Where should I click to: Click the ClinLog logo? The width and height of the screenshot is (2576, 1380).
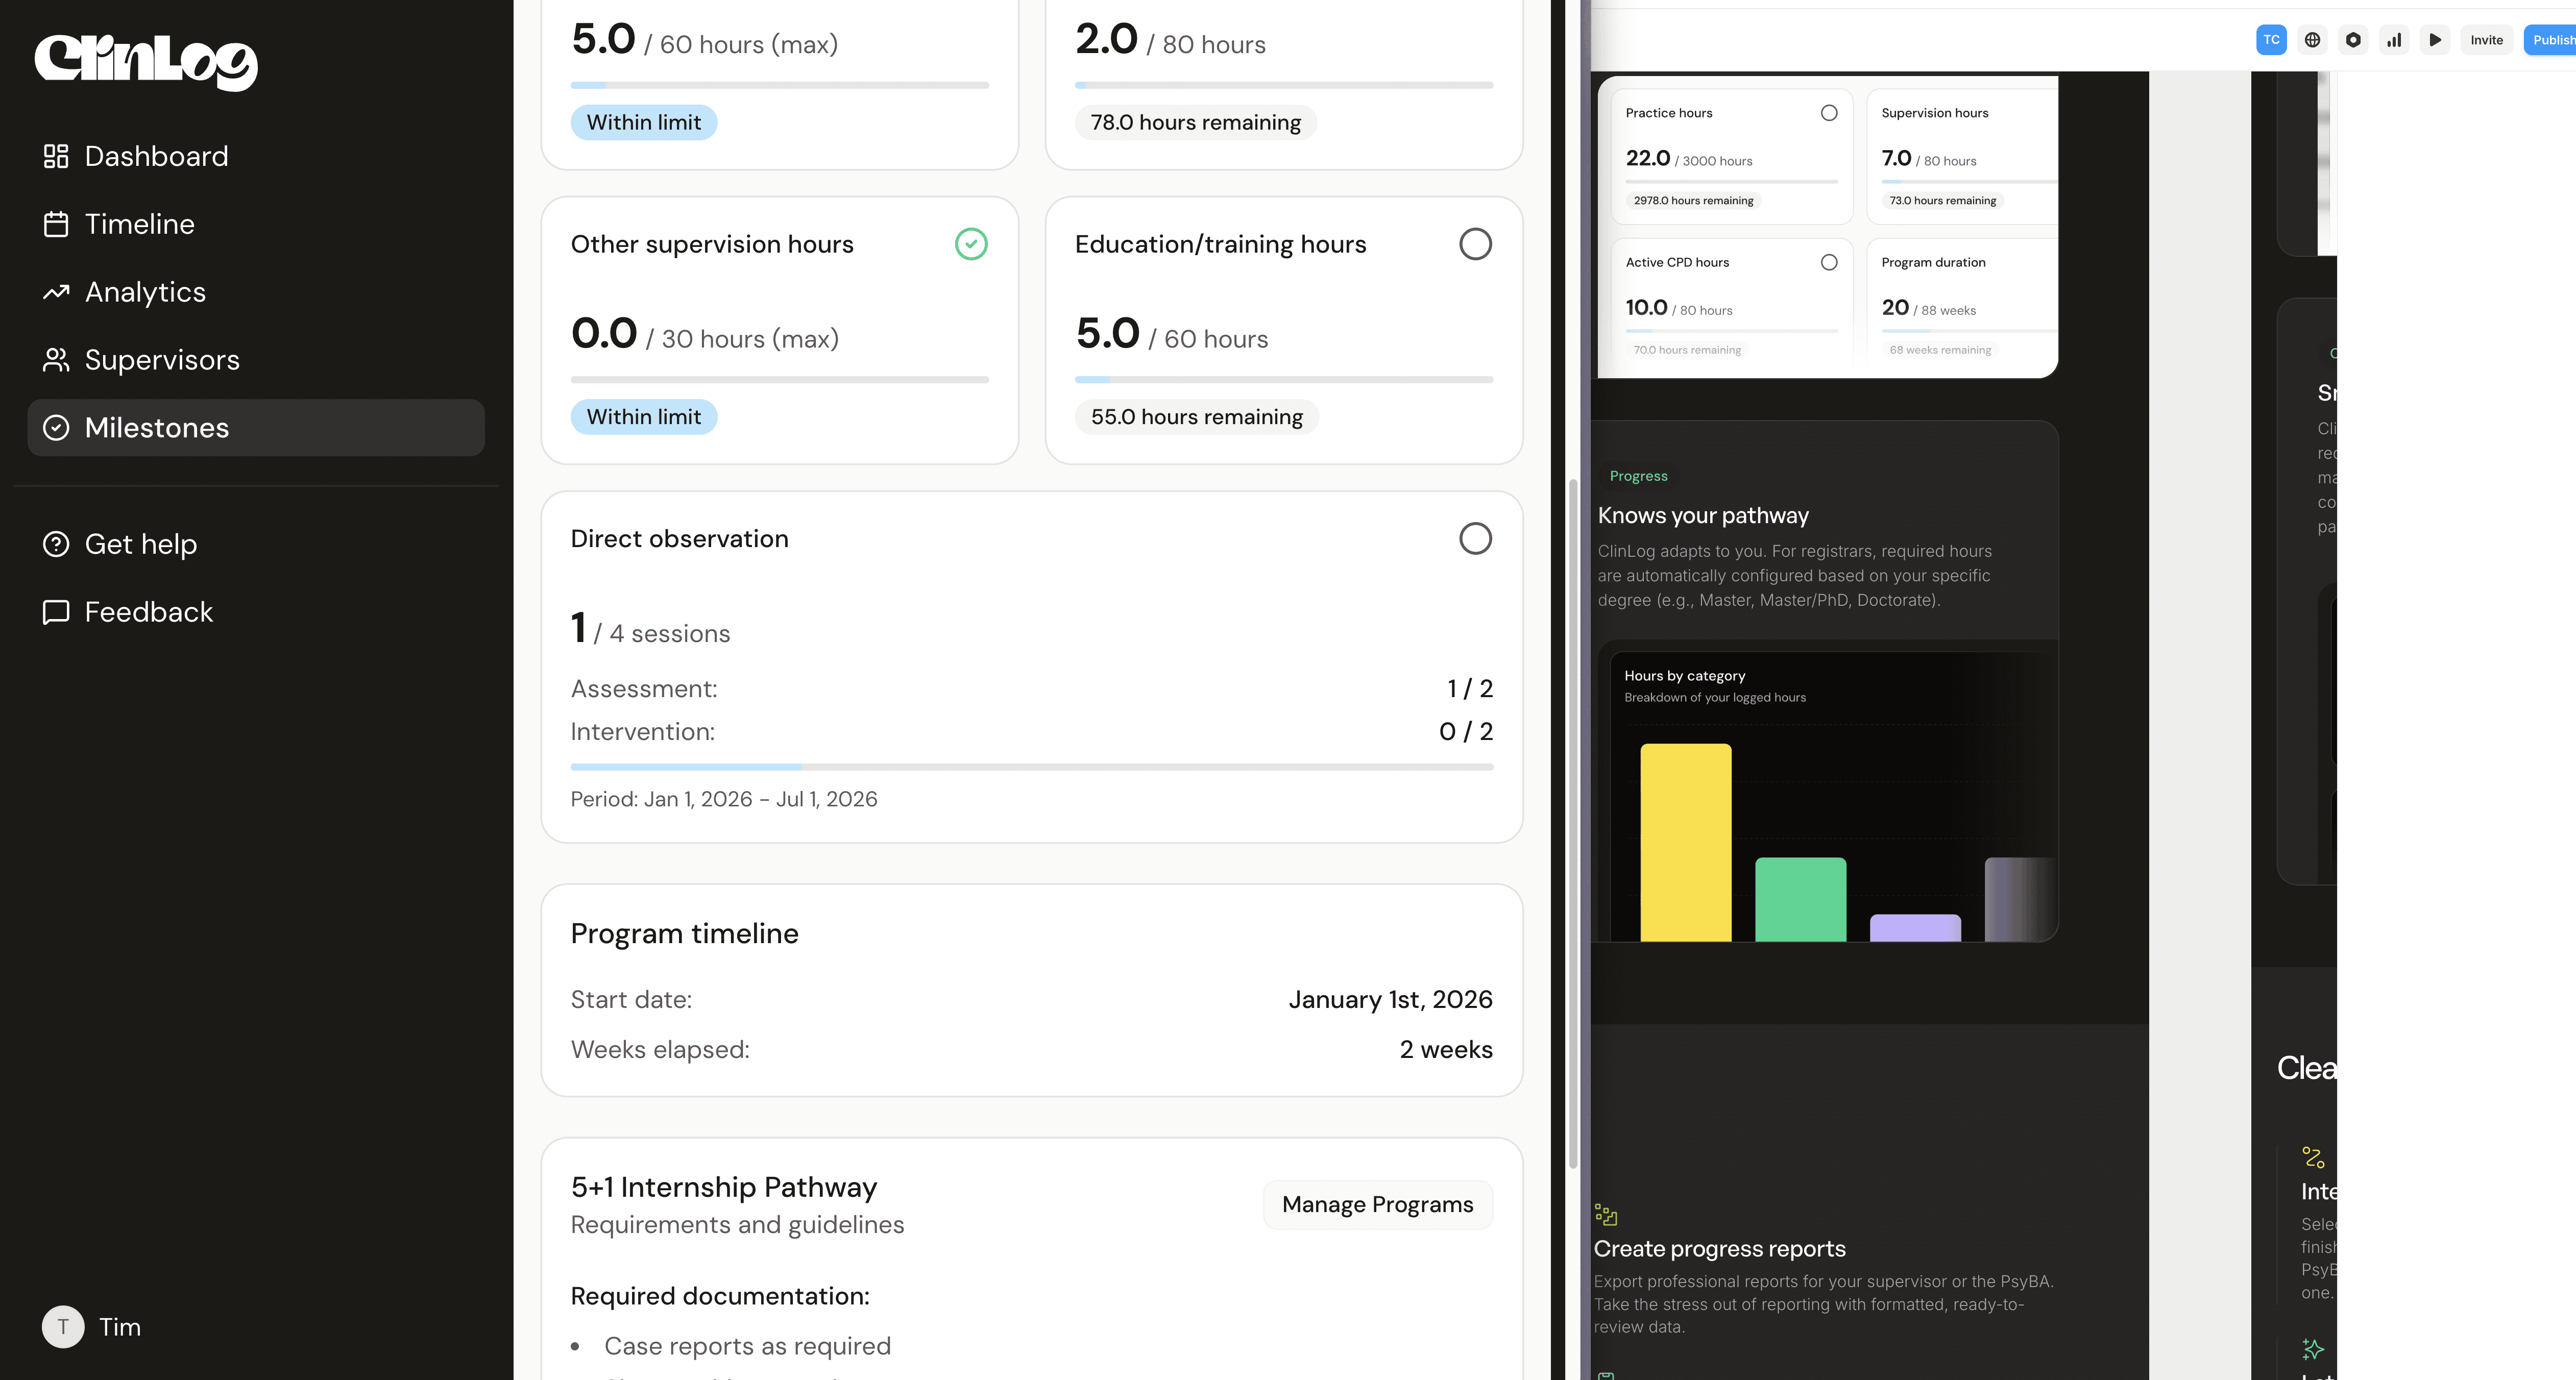(146, 61)
